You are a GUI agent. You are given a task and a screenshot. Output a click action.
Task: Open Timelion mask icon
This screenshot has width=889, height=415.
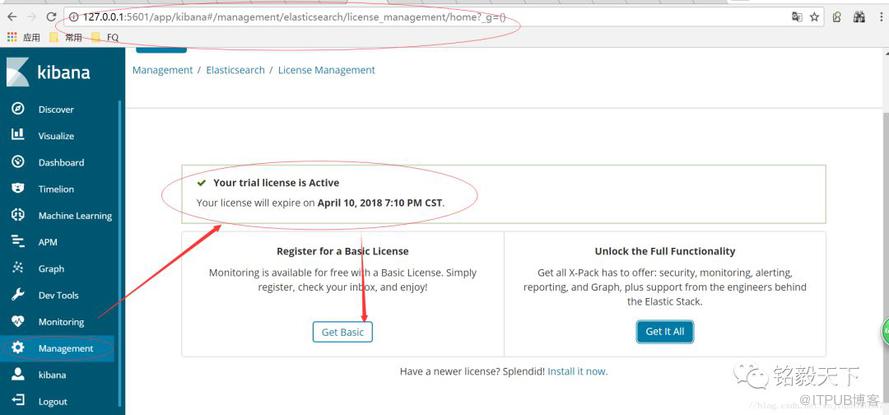(x=18, y=188)
